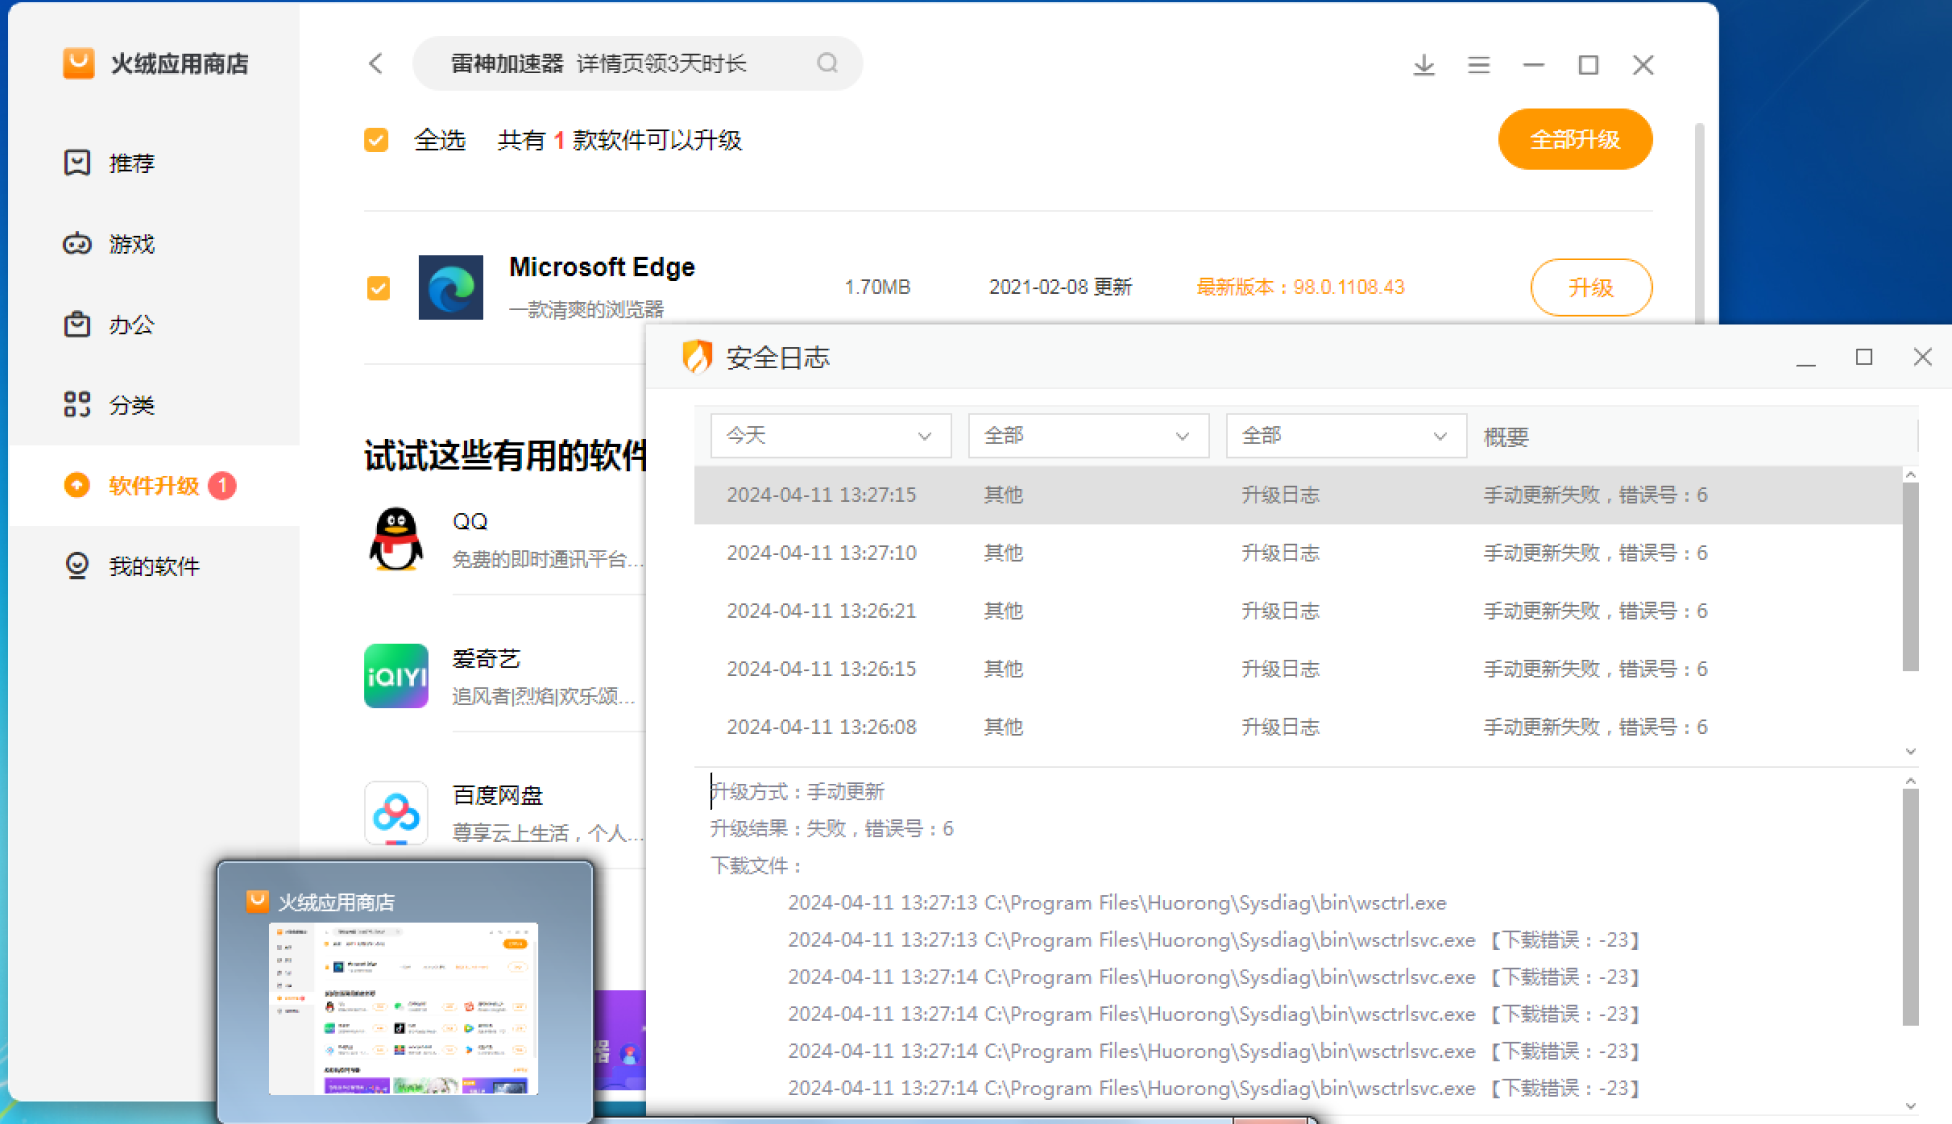Viewport: 1952px width, 1124px height.
Task: Click the search magnifier icon
Action: click(x=827, y=63)
